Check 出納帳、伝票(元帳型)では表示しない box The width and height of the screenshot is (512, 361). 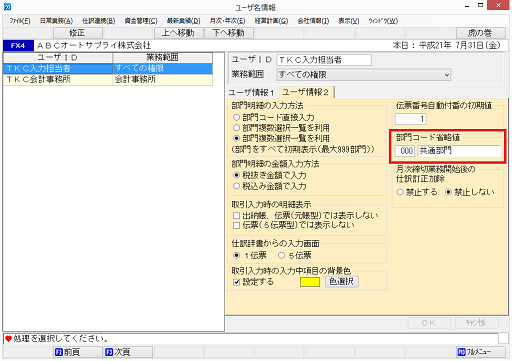pyautogui.click(x=236, y=216)
